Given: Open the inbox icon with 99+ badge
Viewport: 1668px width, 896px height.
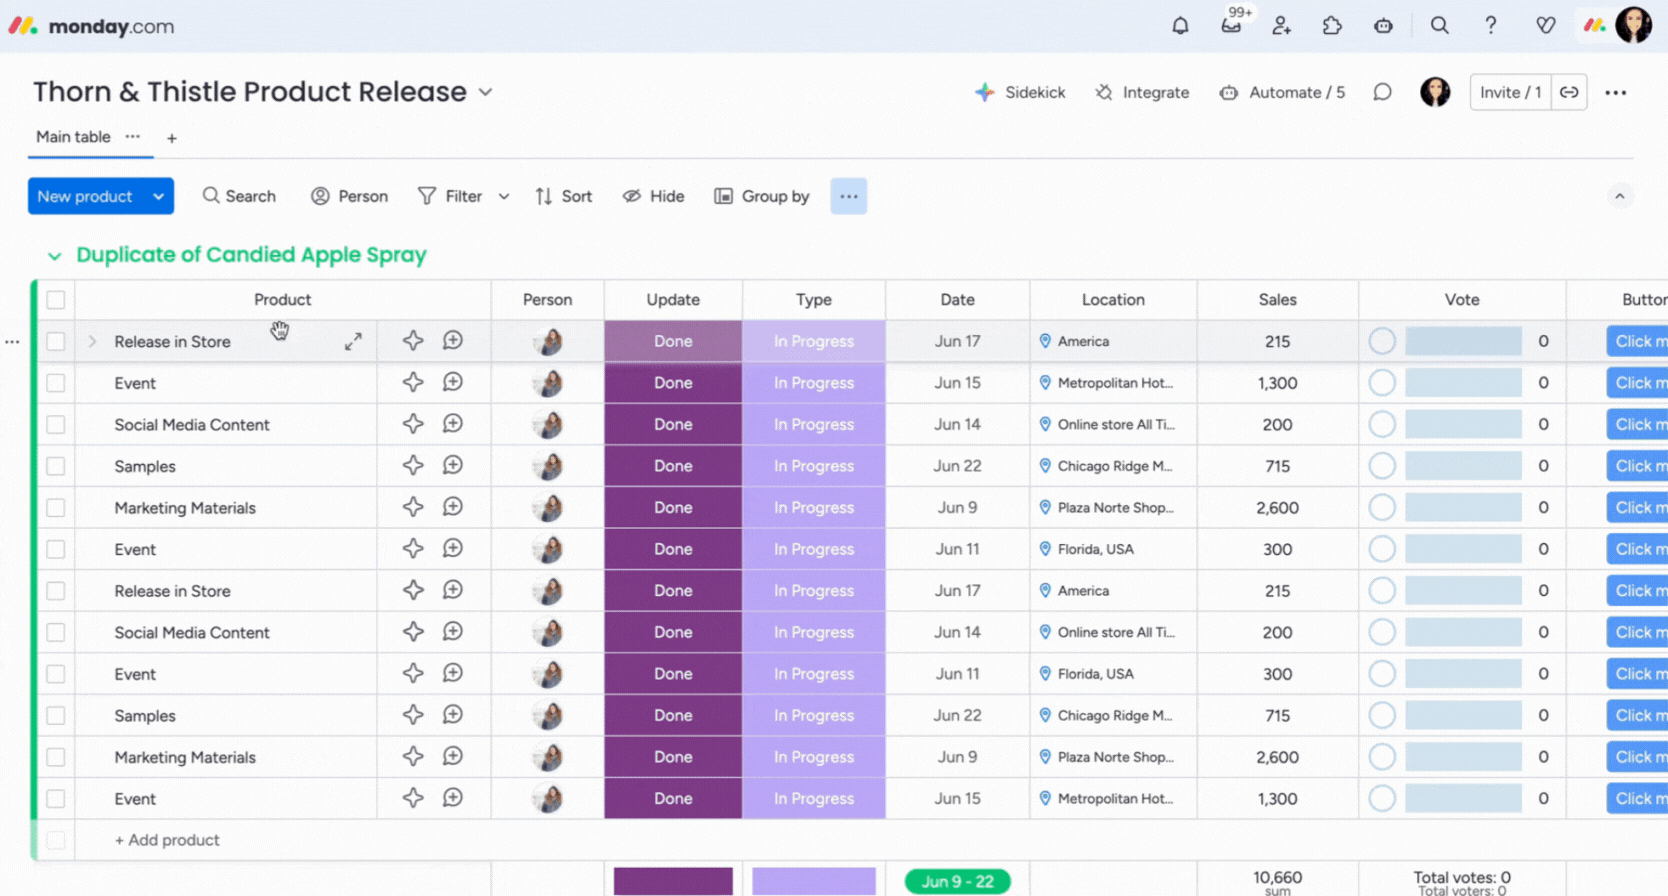Looking at the screenshot, I should pos(1231,26).
